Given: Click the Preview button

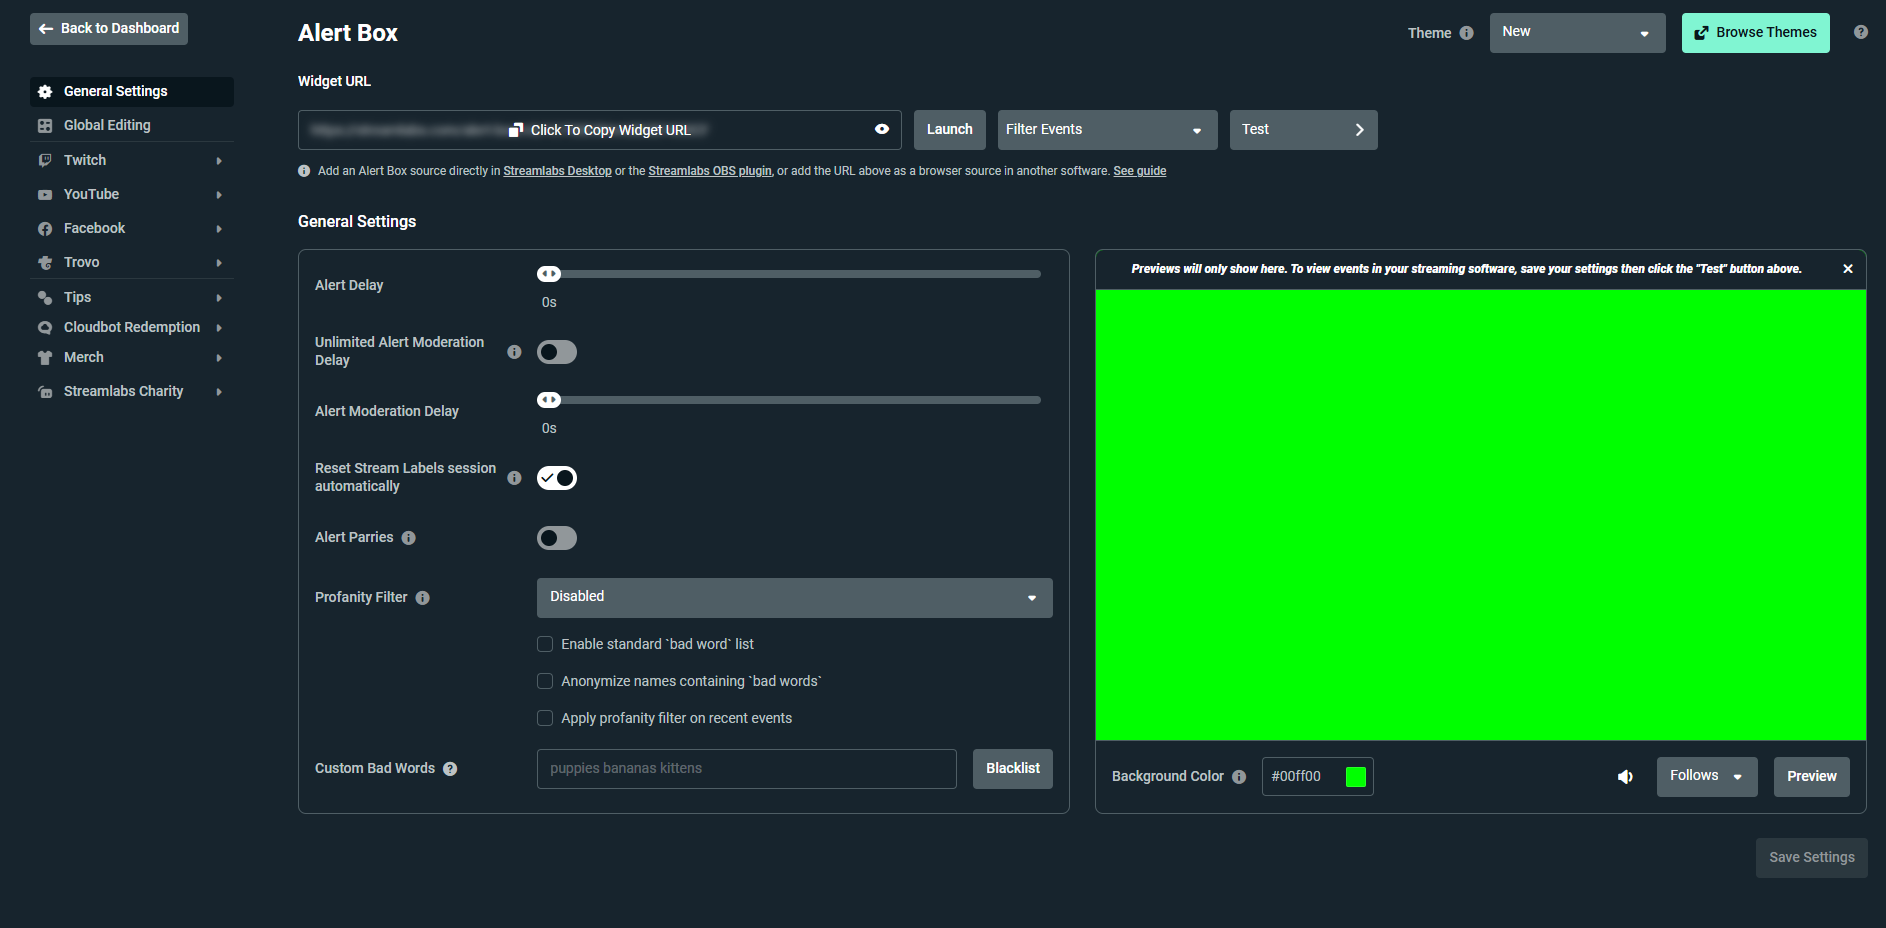Looking at the screenshot, I should click(x=1811, y=777).
